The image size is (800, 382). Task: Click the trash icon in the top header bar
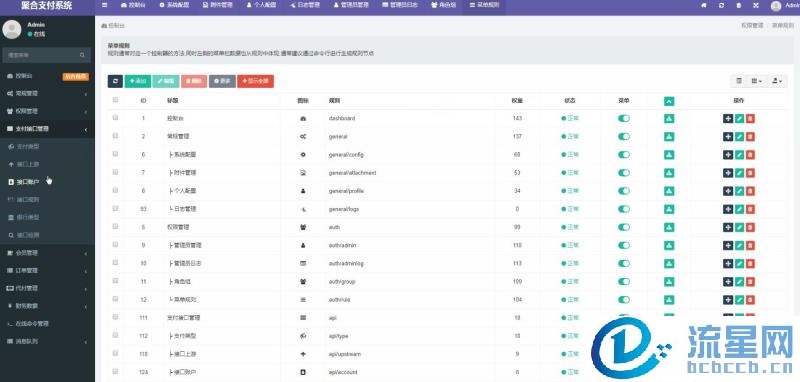click(739, 6)
